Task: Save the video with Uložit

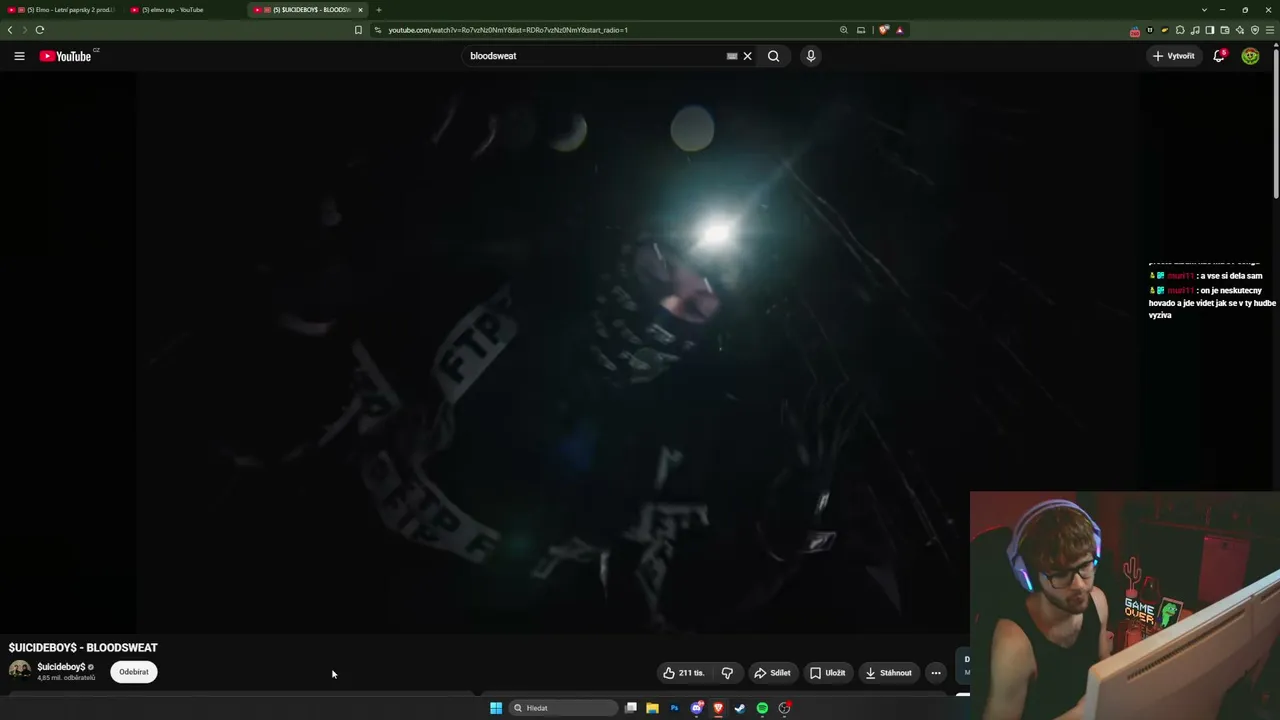Action: click(x=828, y=673)
